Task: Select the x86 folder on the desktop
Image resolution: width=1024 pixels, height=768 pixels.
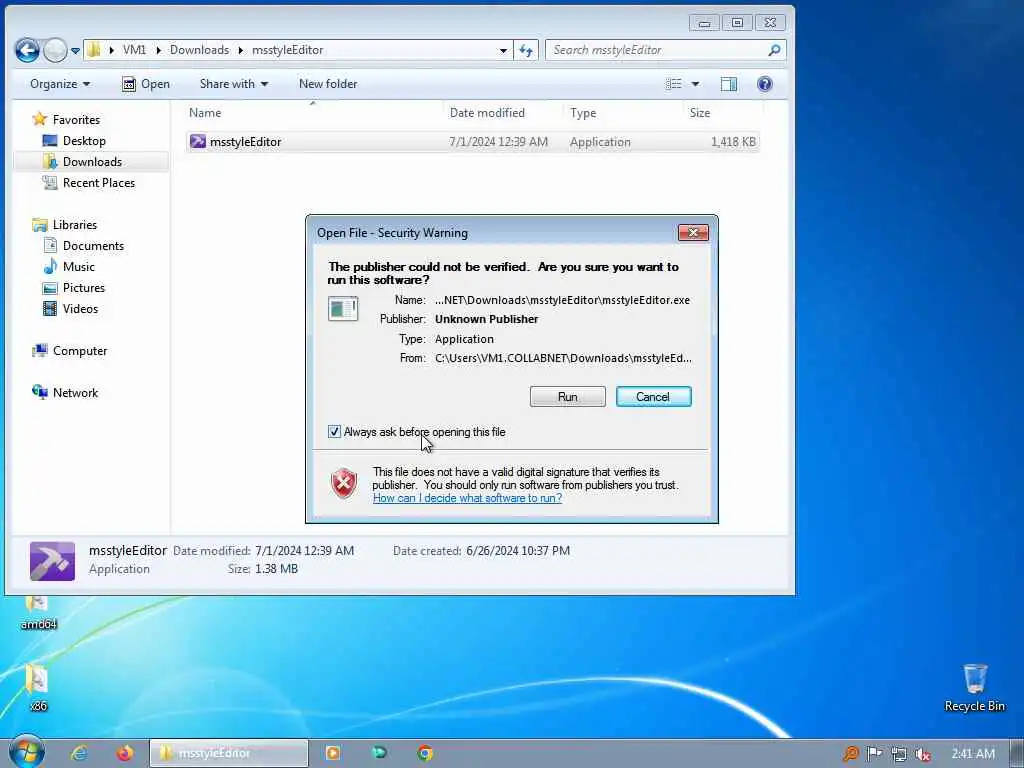Action: (37, 688)
